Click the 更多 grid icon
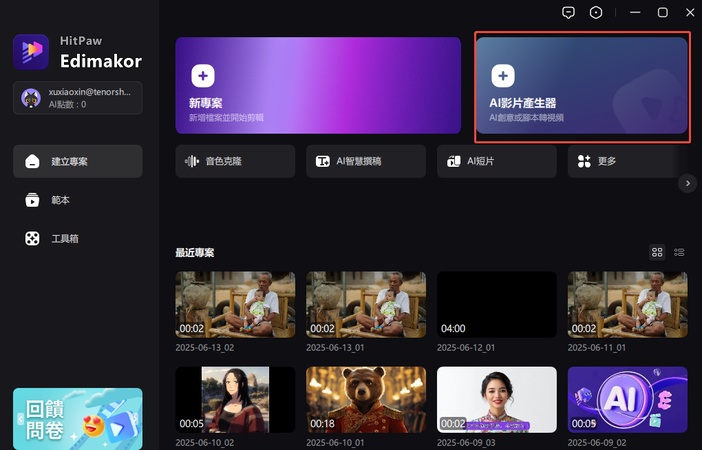 point(584,161)
